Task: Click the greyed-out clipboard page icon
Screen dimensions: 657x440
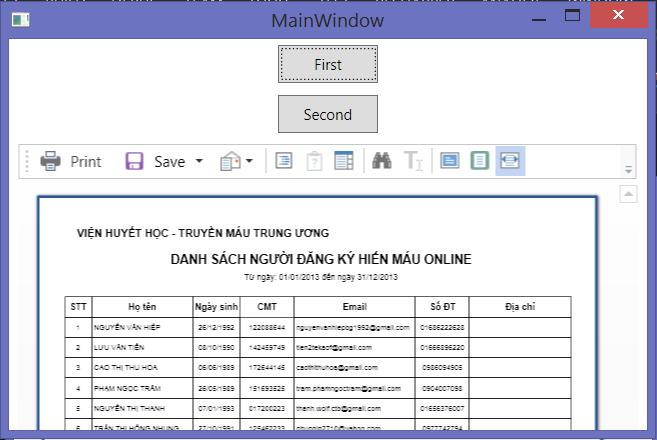Action: point(313,161)
